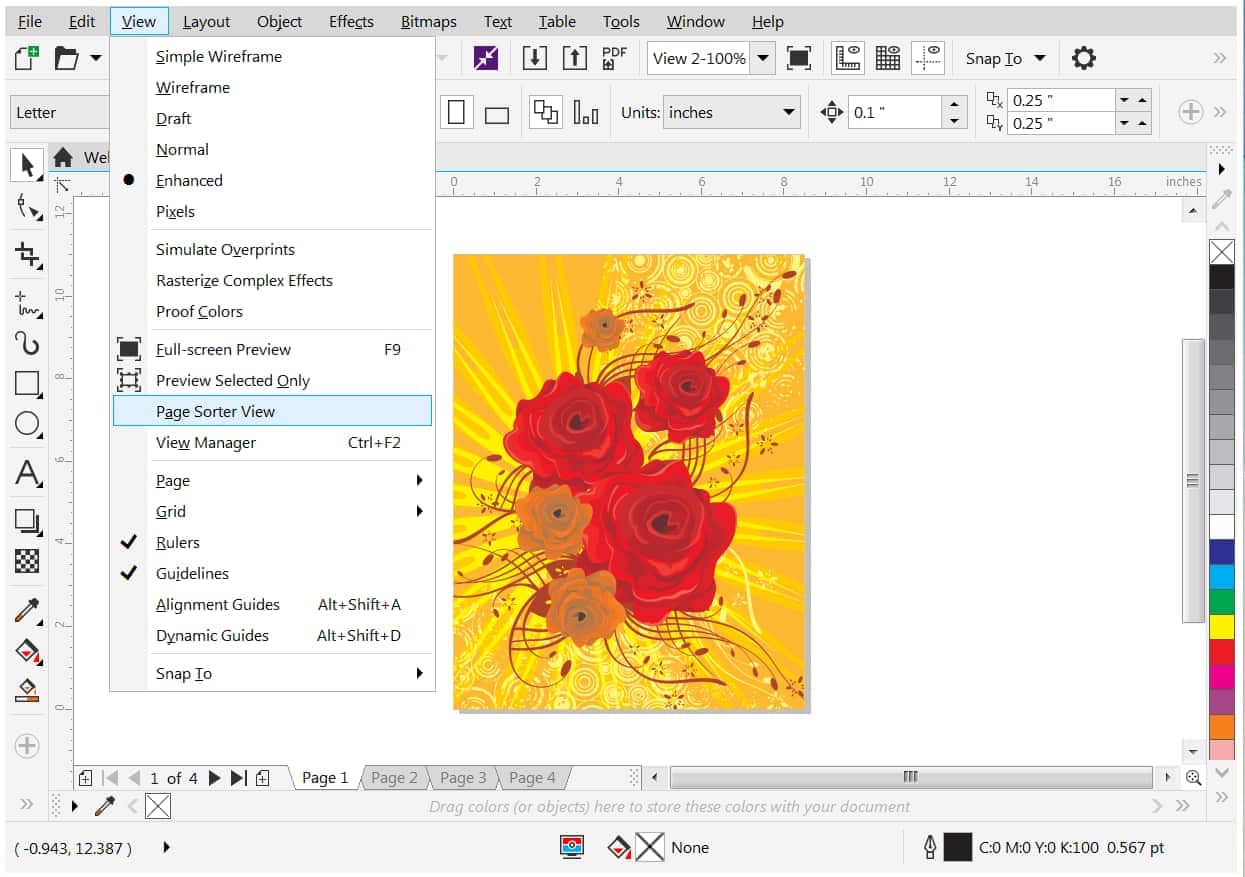Pick the Rectangle tool
The image size is (1245, 877).
pos(27,384)
